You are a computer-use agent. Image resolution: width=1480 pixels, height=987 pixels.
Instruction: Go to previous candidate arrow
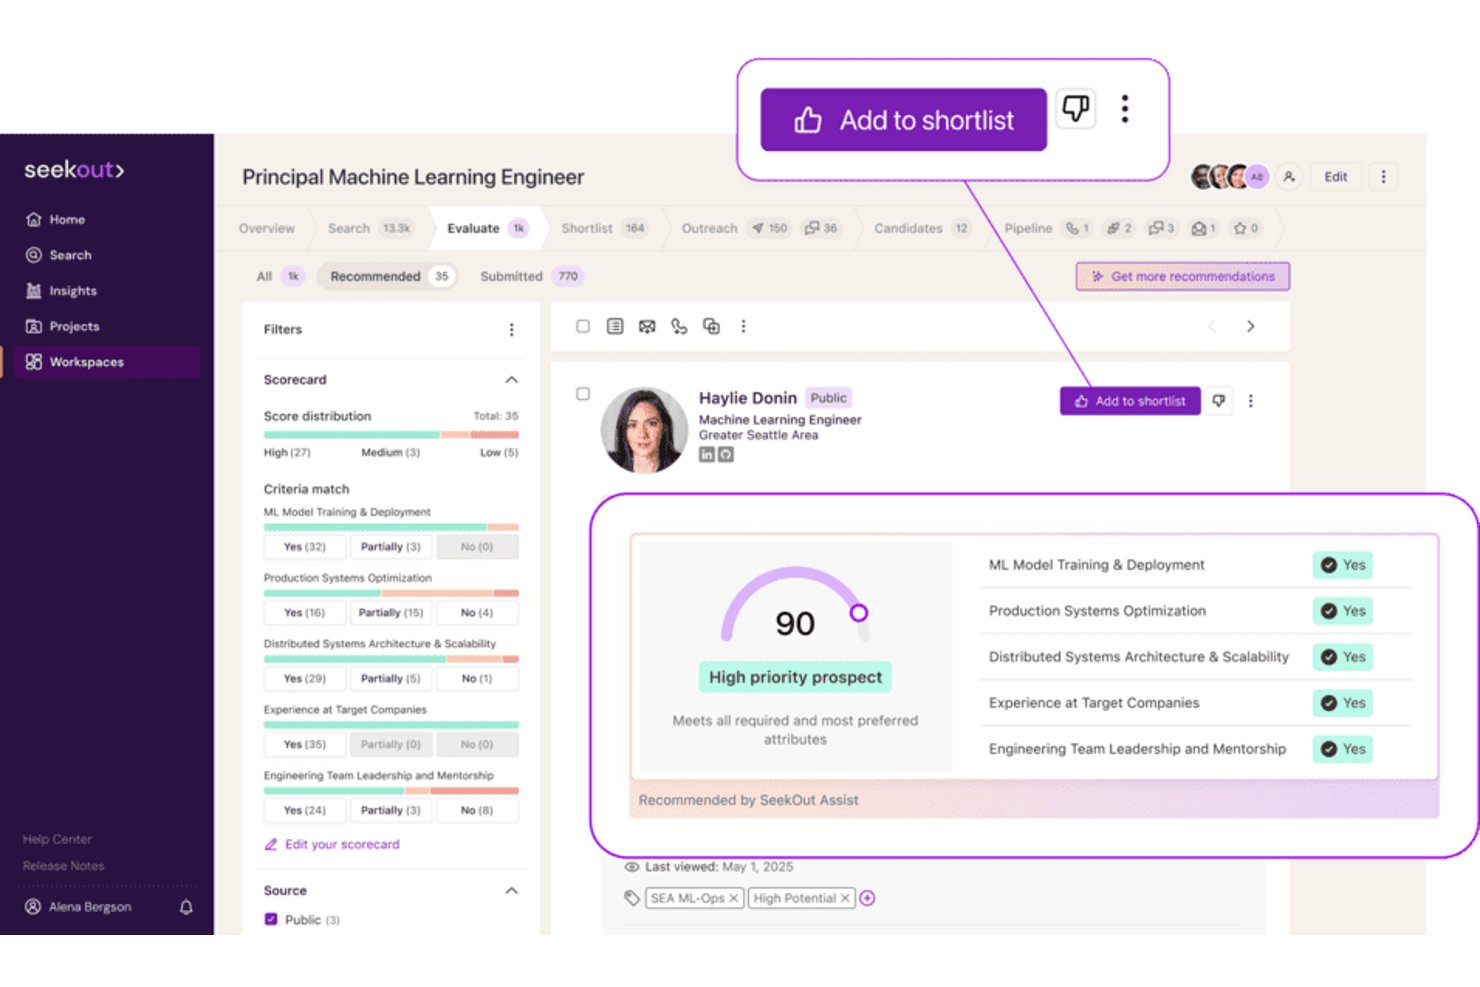pyautogui.click(x=1212, y=326)
